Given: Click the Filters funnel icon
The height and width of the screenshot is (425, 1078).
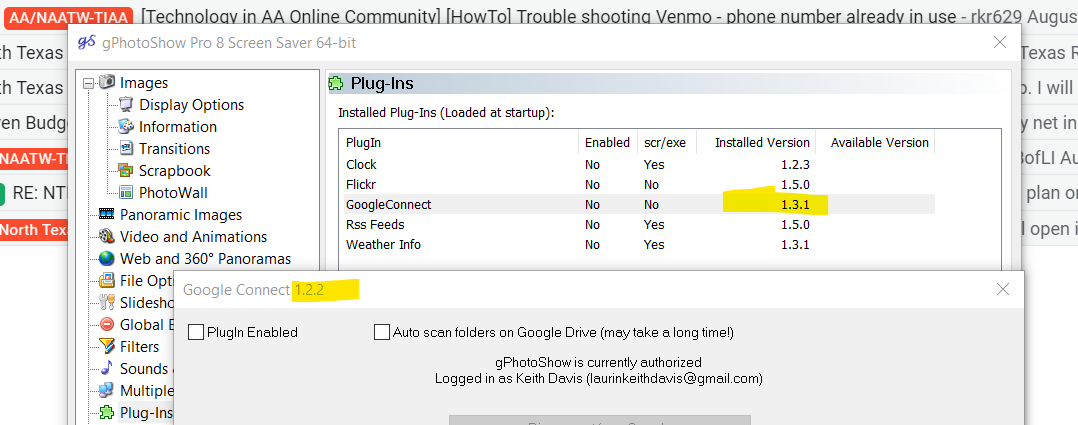Looking at the screenshot, I should click(107, 347).
